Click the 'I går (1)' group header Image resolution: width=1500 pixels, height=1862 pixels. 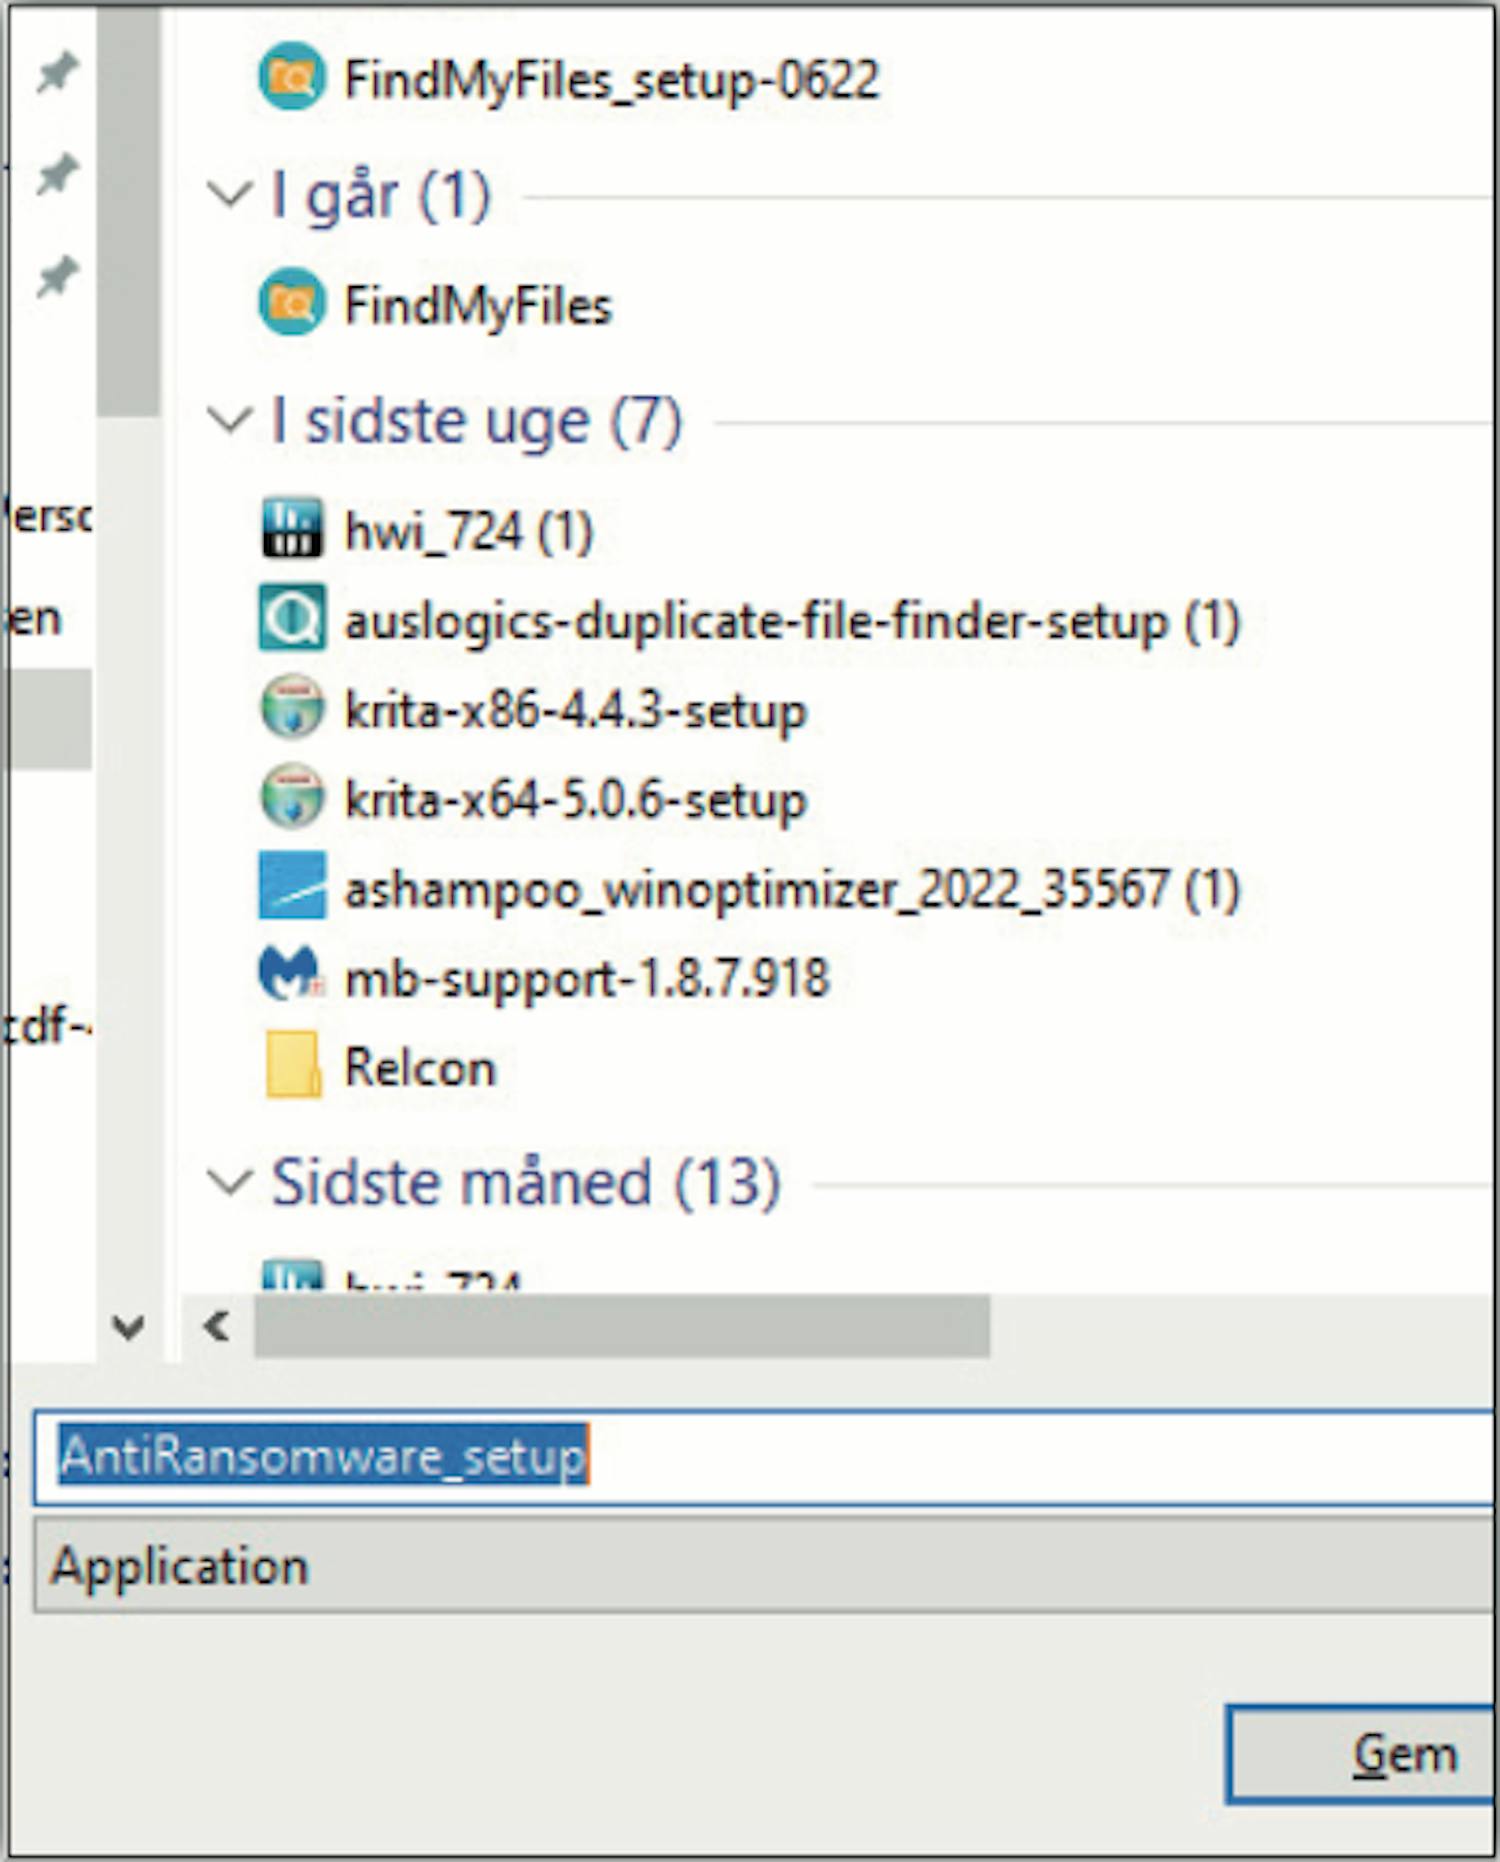[x=381, y=195]
